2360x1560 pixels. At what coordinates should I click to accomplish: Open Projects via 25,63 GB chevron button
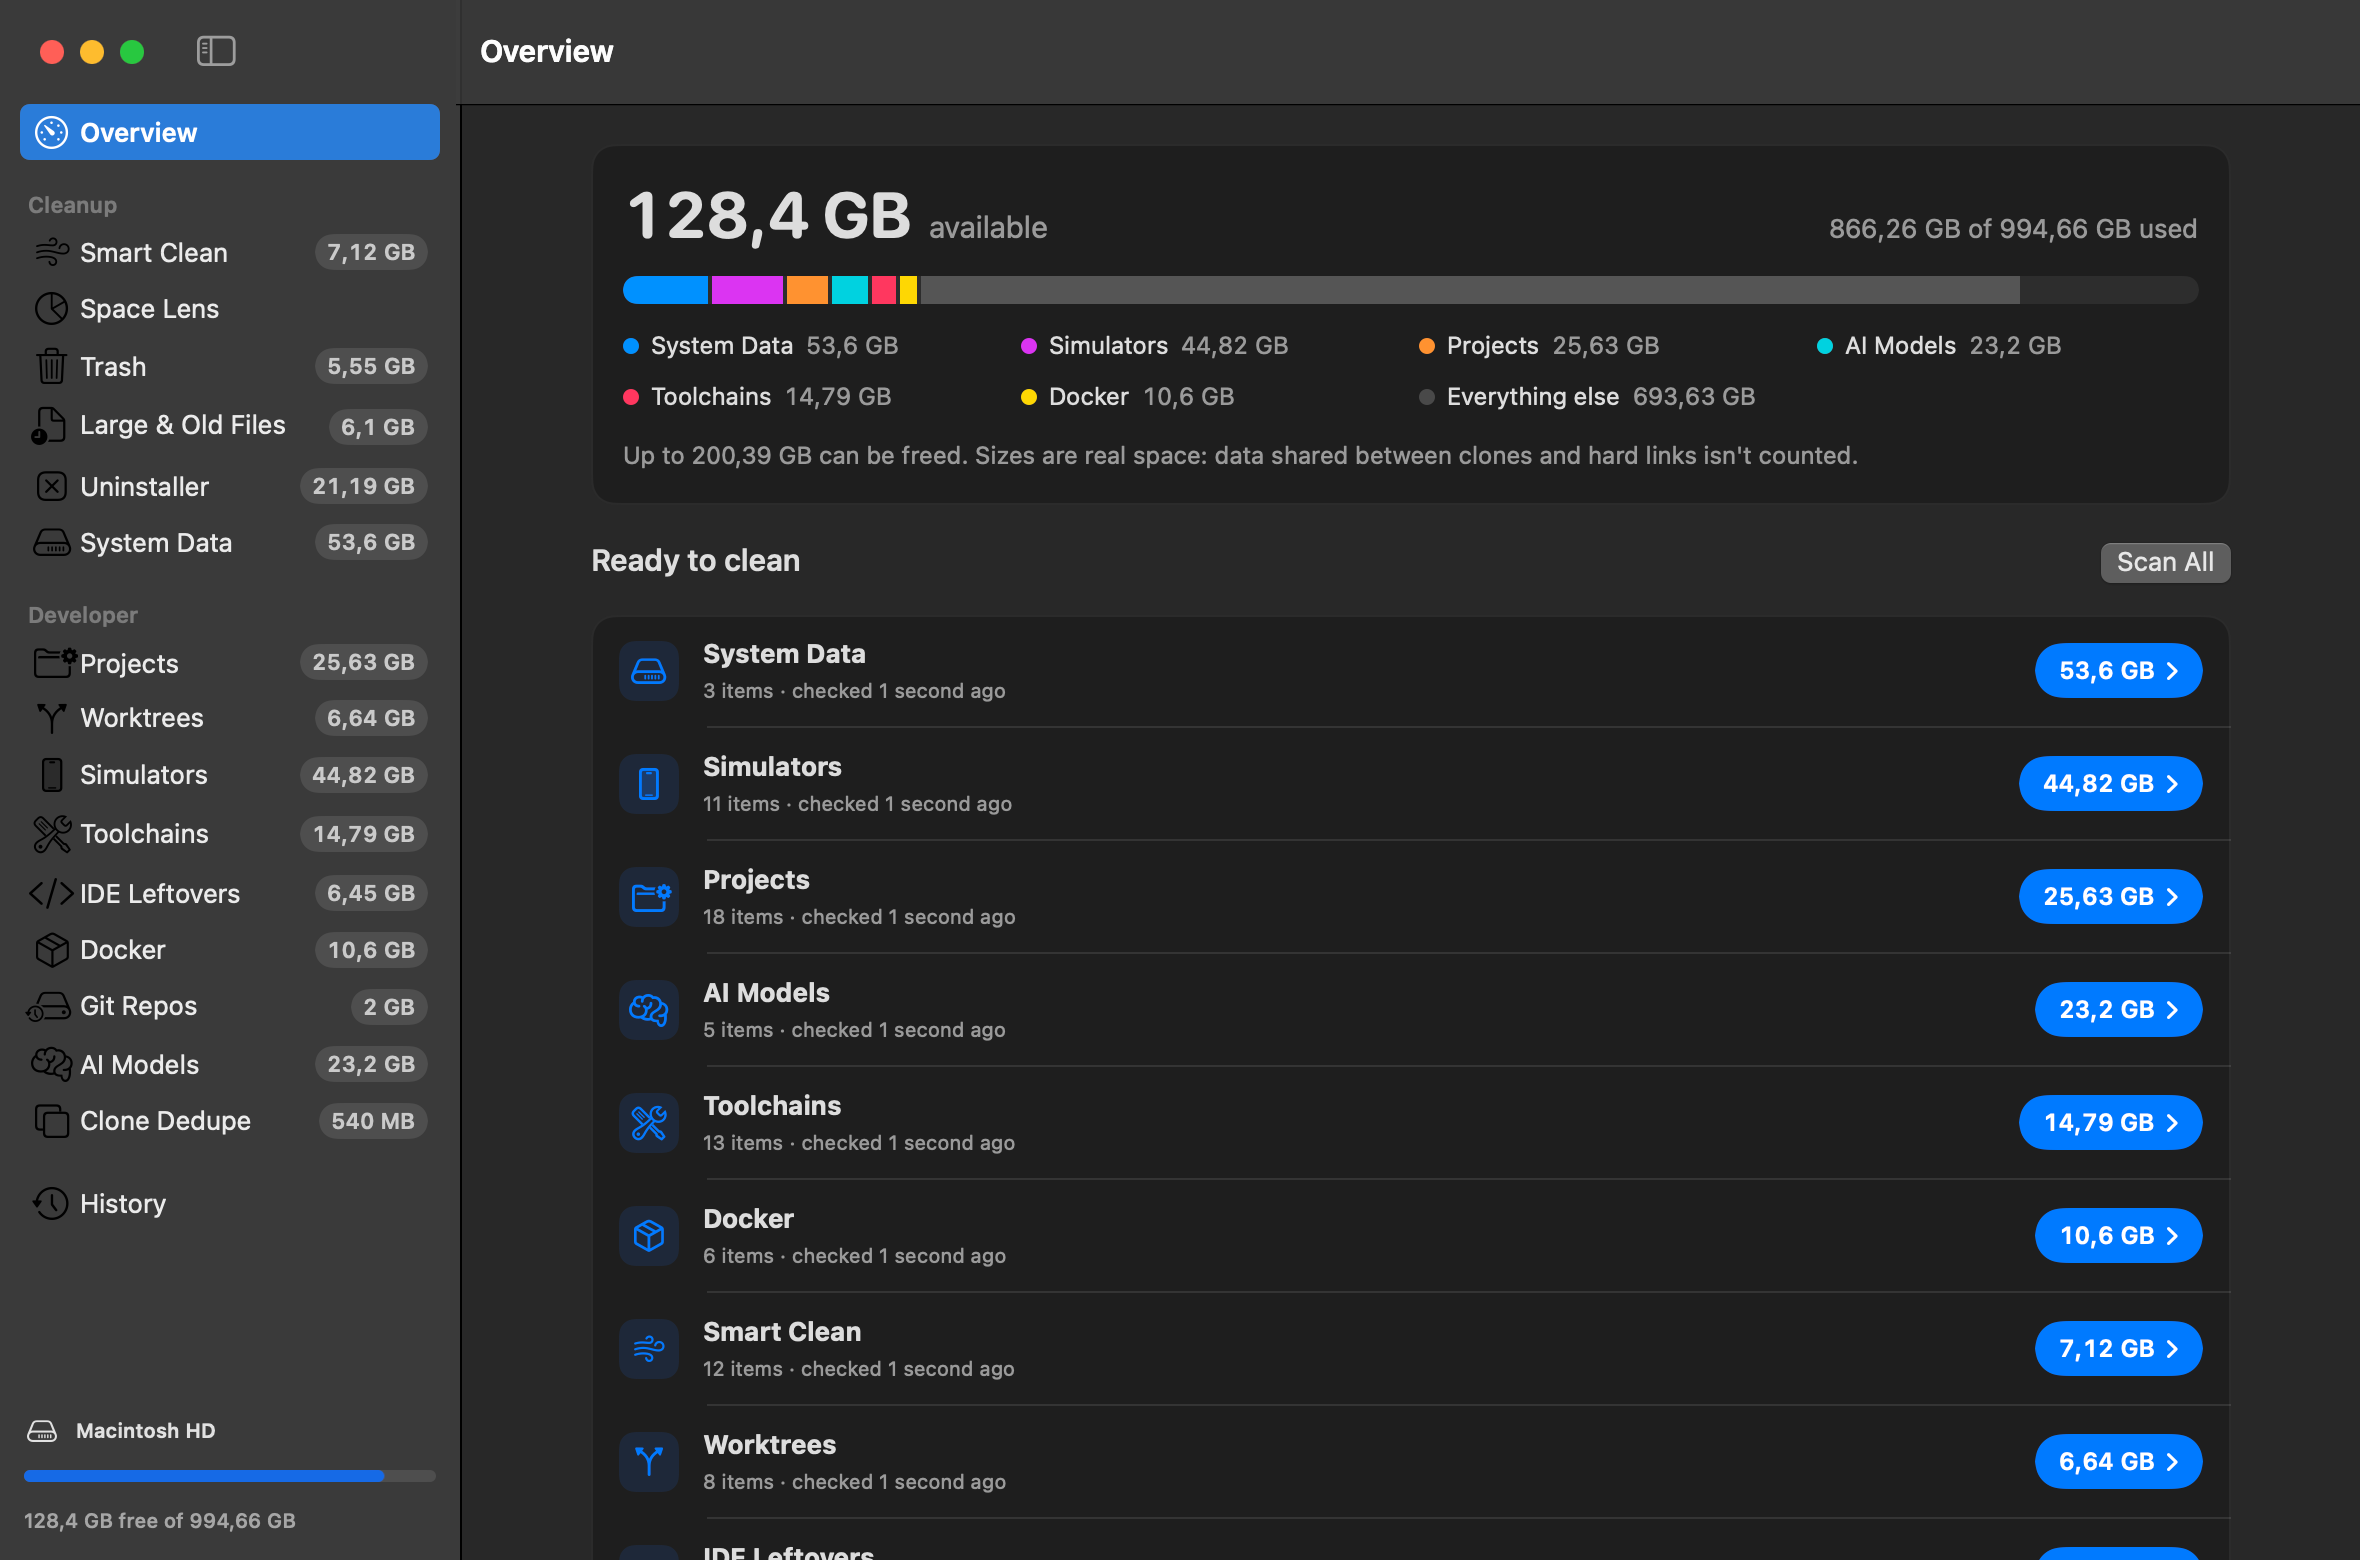[2110, 896]
